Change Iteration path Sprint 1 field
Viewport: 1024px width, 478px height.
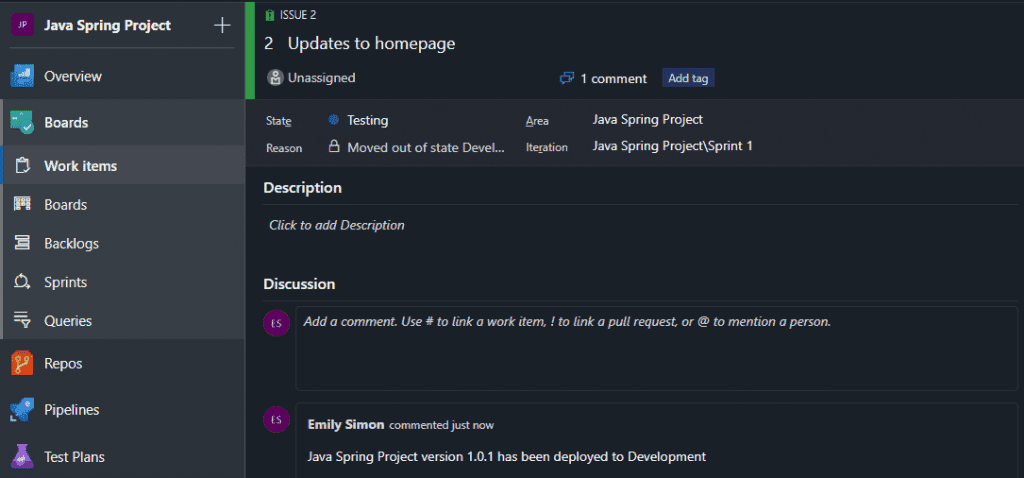click(672, 146)
